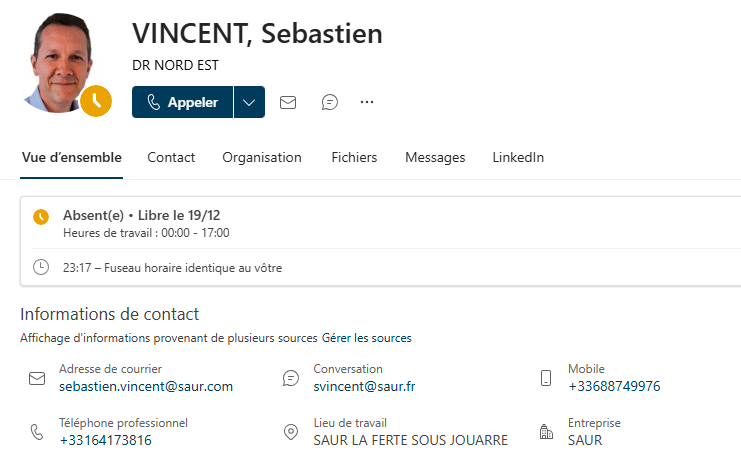741x466 pixels.
Task: Click the Gérer les sources link
Action: [x=366, y=338]
